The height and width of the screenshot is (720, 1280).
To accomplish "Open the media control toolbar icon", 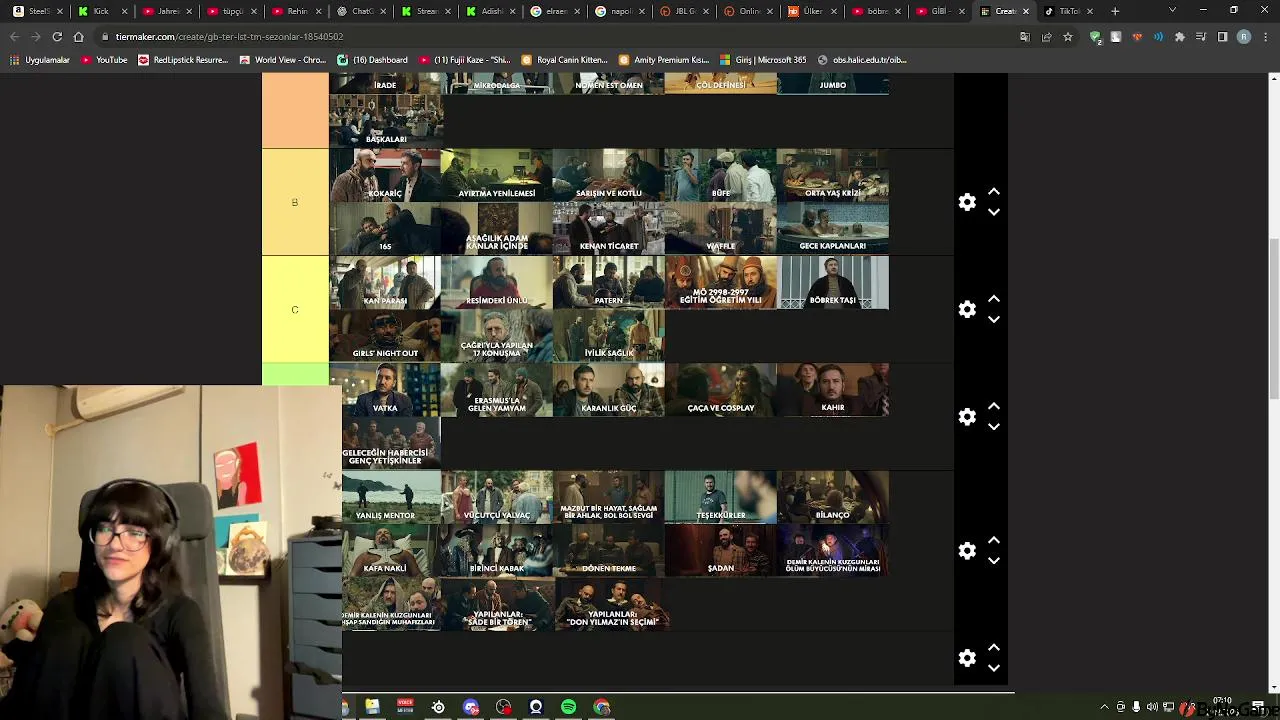I will [1201, 37].
